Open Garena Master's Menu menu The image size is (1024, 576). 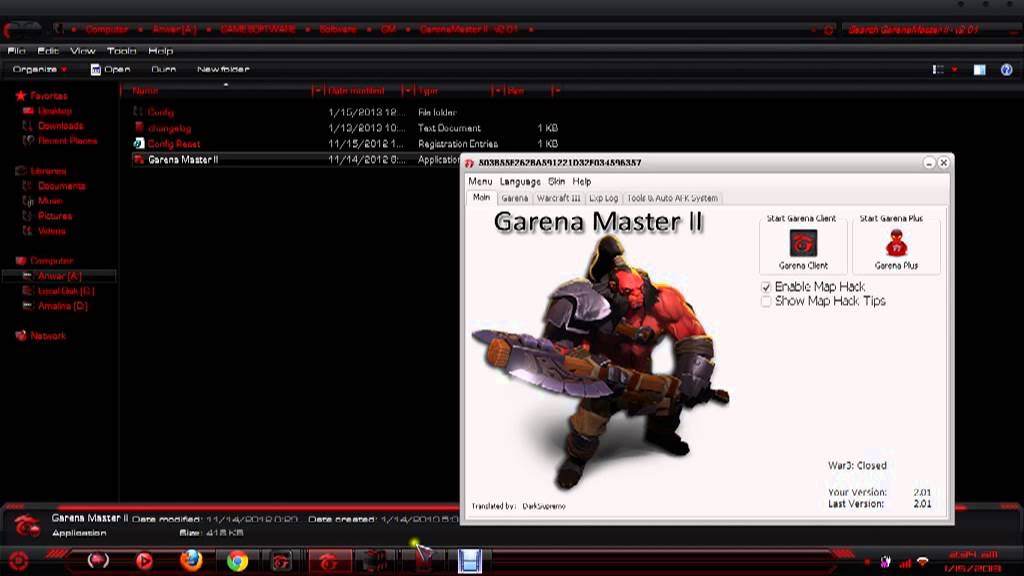[x=480, y=182]
